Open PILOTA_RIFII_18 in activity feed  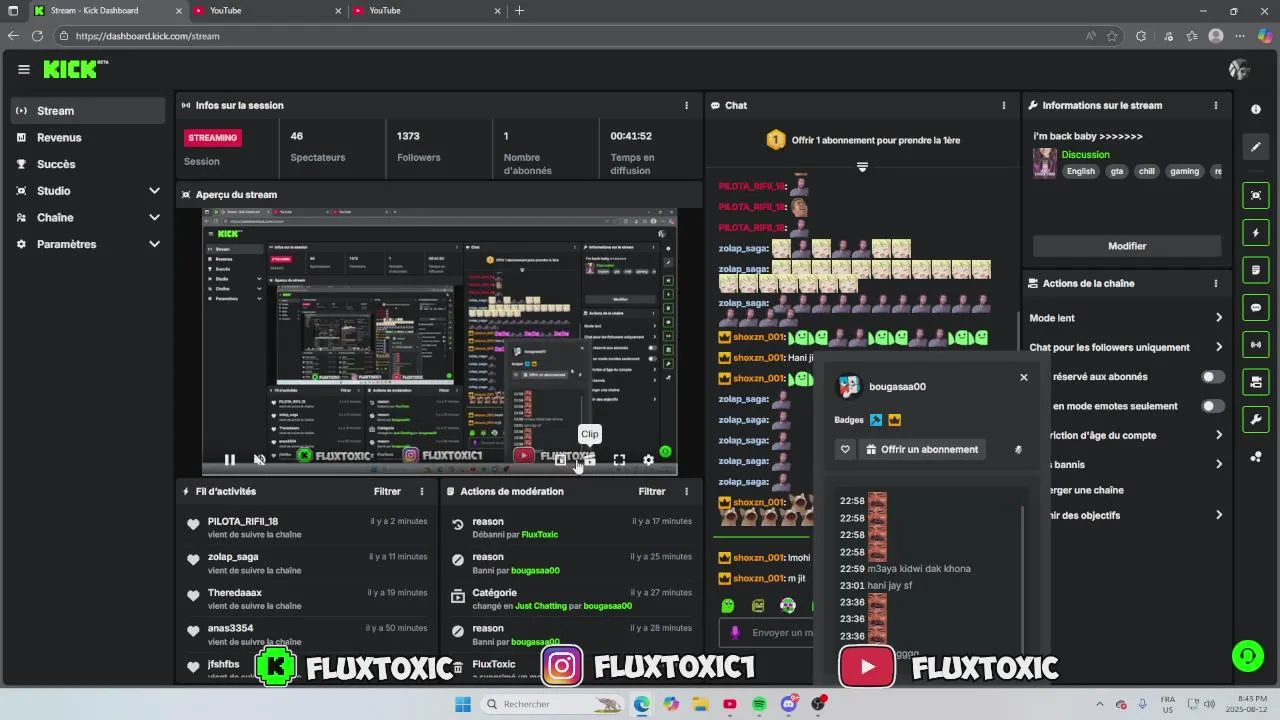(243, 521)
